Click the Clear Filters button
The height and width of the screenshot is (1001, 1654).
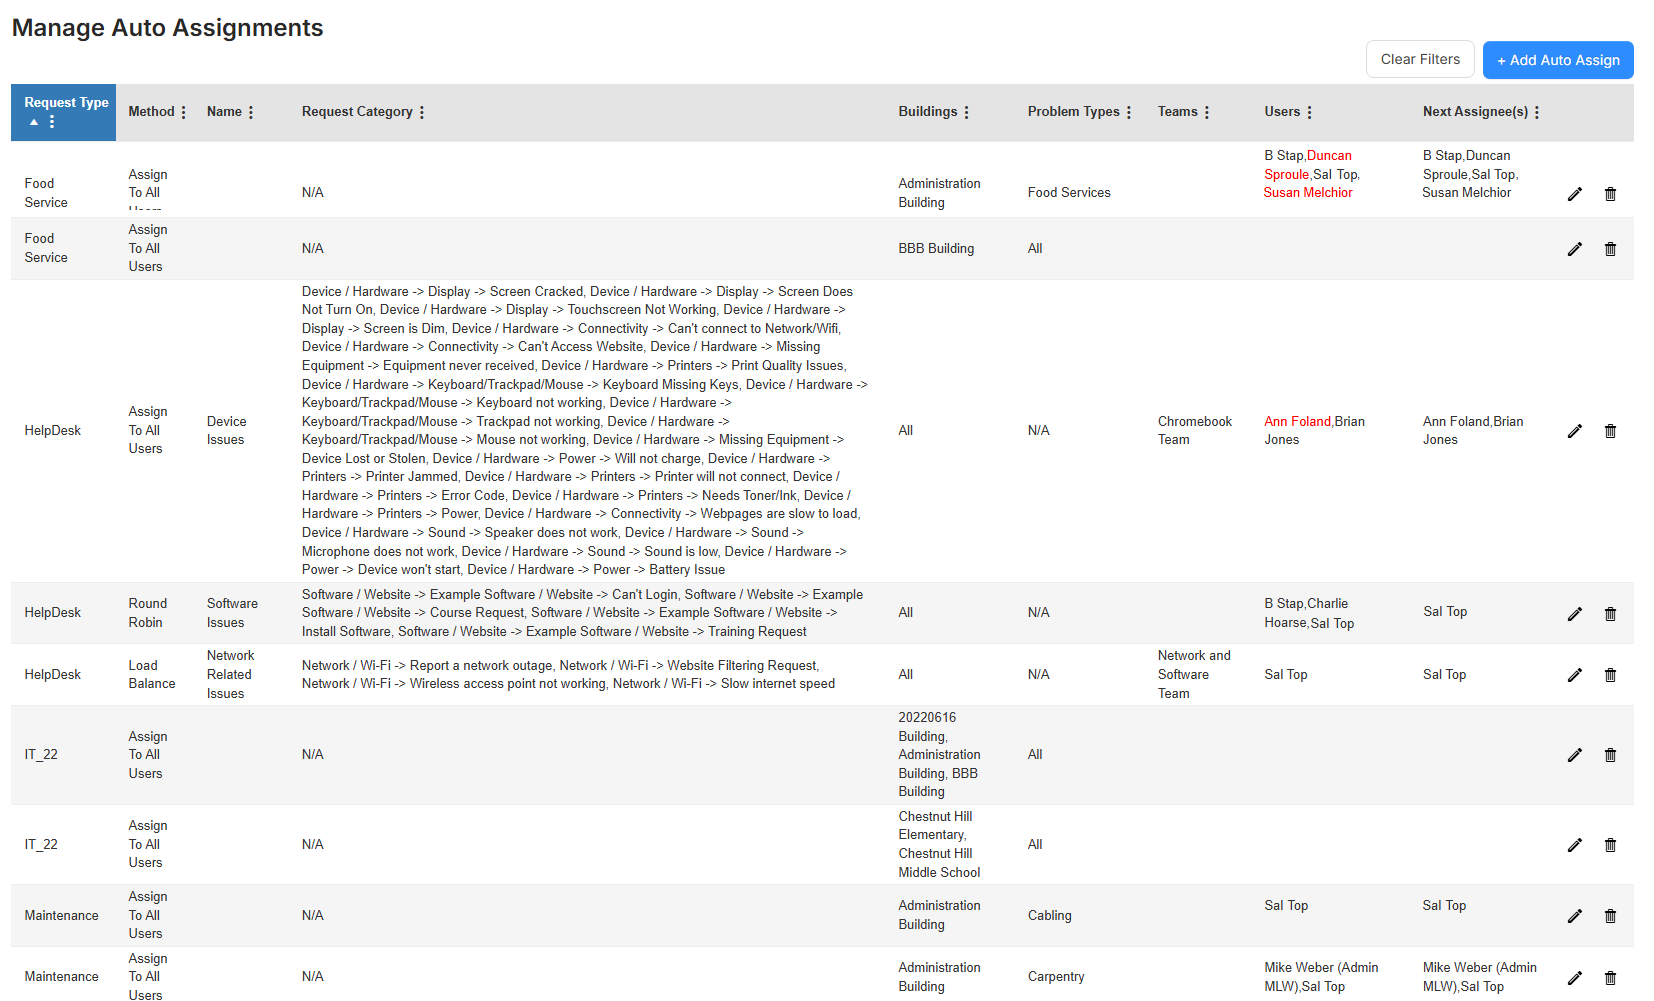click(x=1419, y=59)
